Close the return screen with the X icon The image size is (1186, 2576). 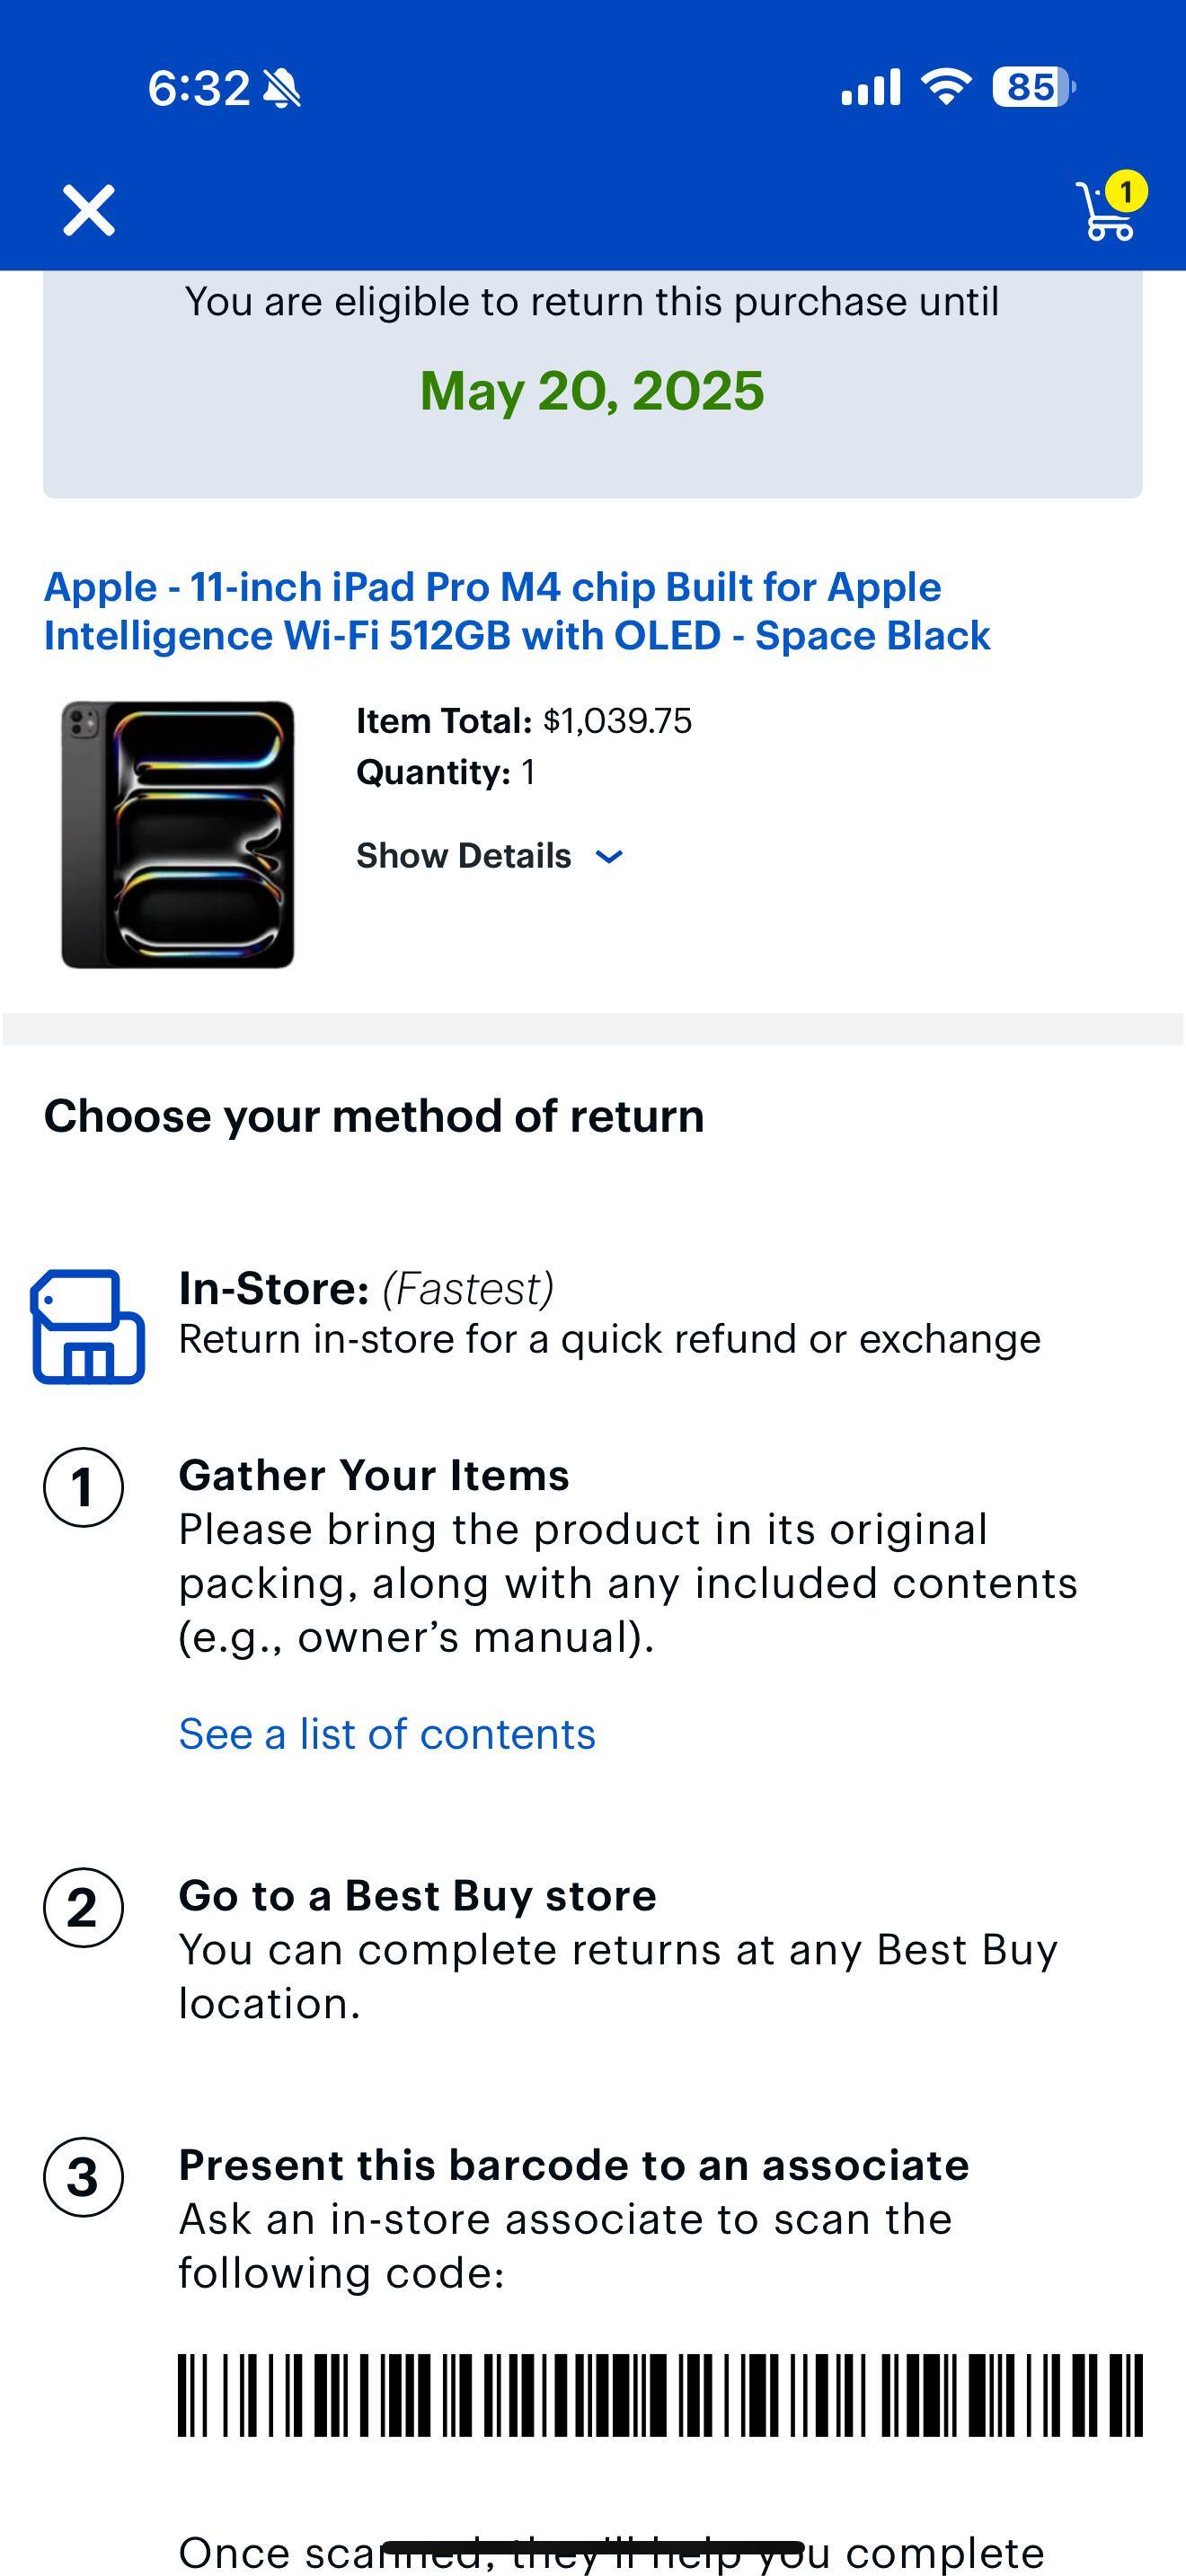click(89, 210)
